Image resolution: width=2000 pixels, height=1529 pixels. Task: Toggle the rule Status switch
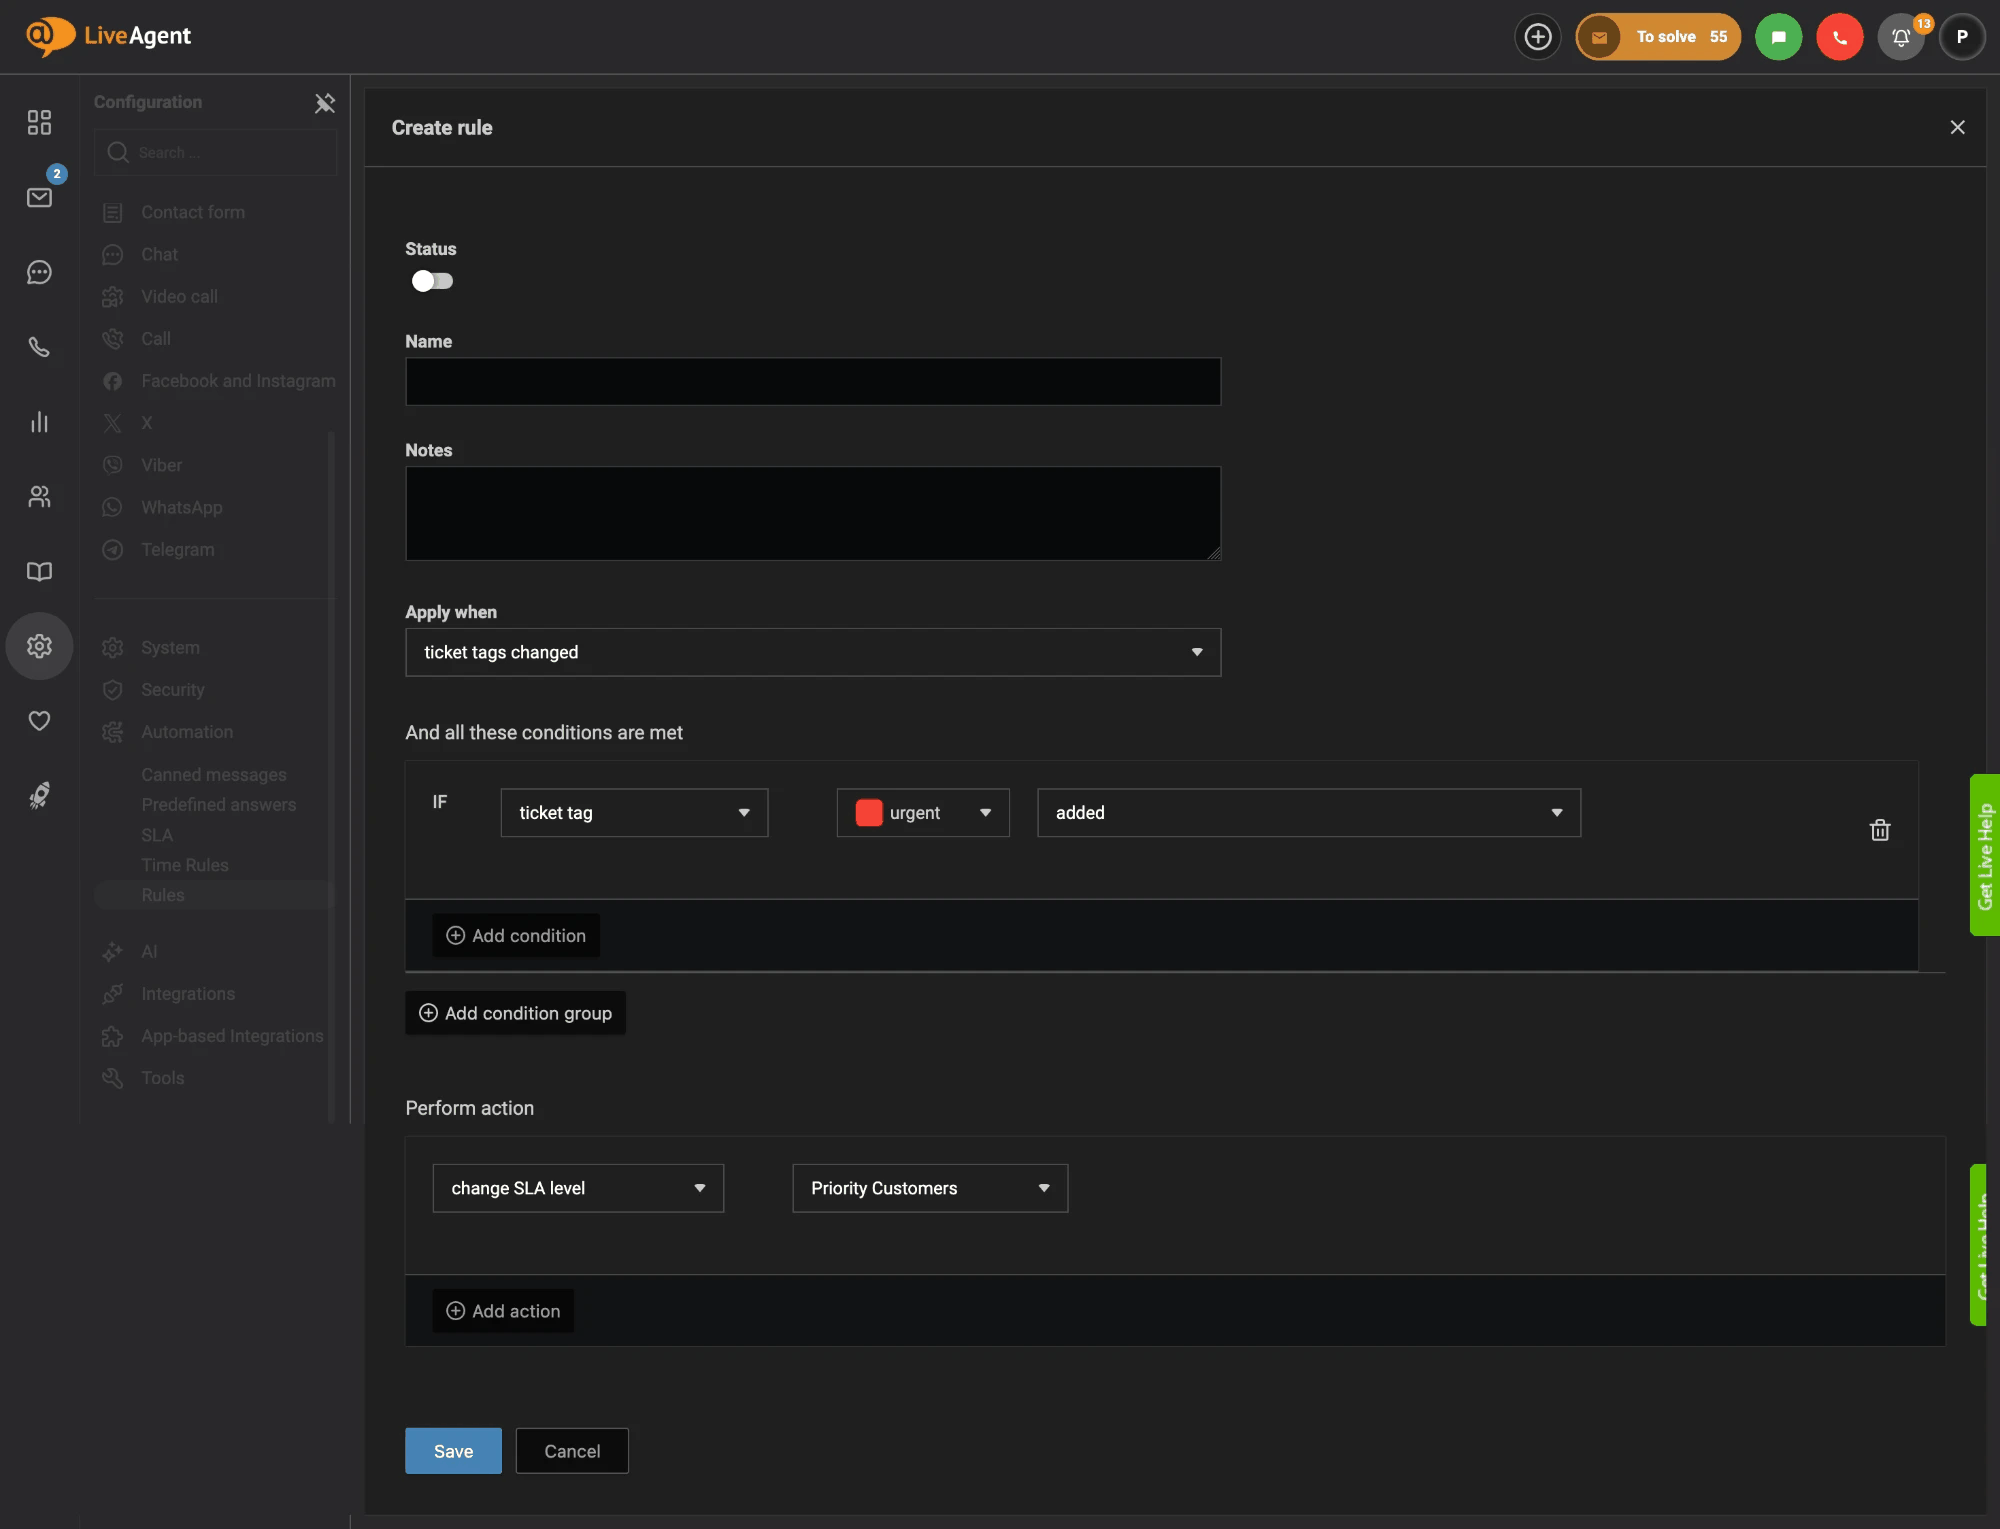(432, 281)
